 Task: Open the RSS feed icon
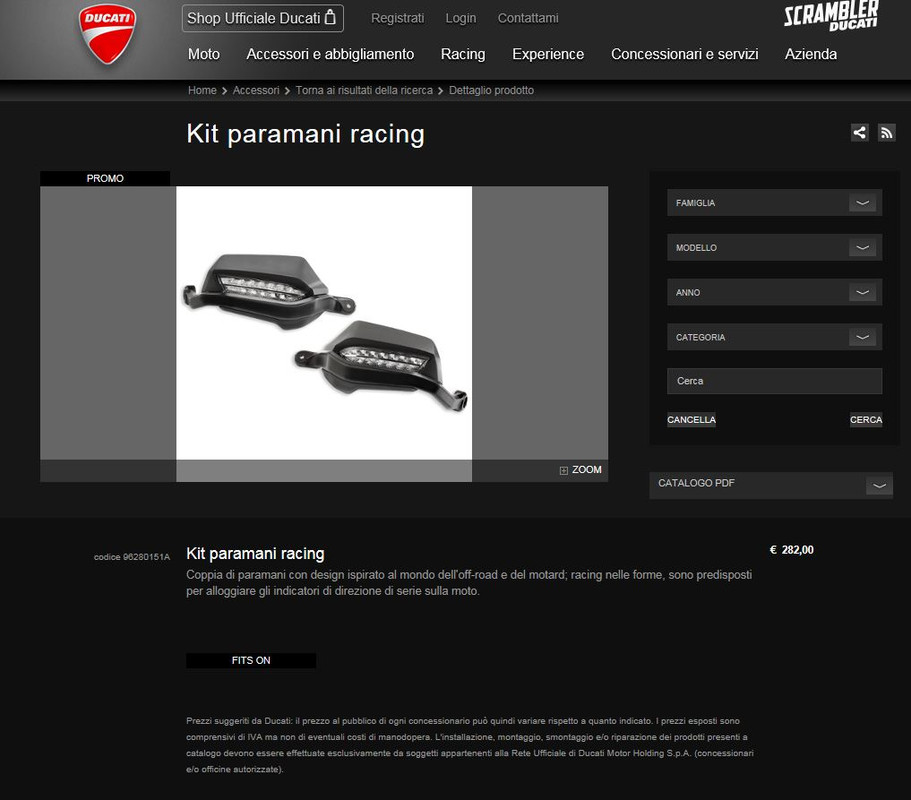pyautogui.click(x=886, y=132)
